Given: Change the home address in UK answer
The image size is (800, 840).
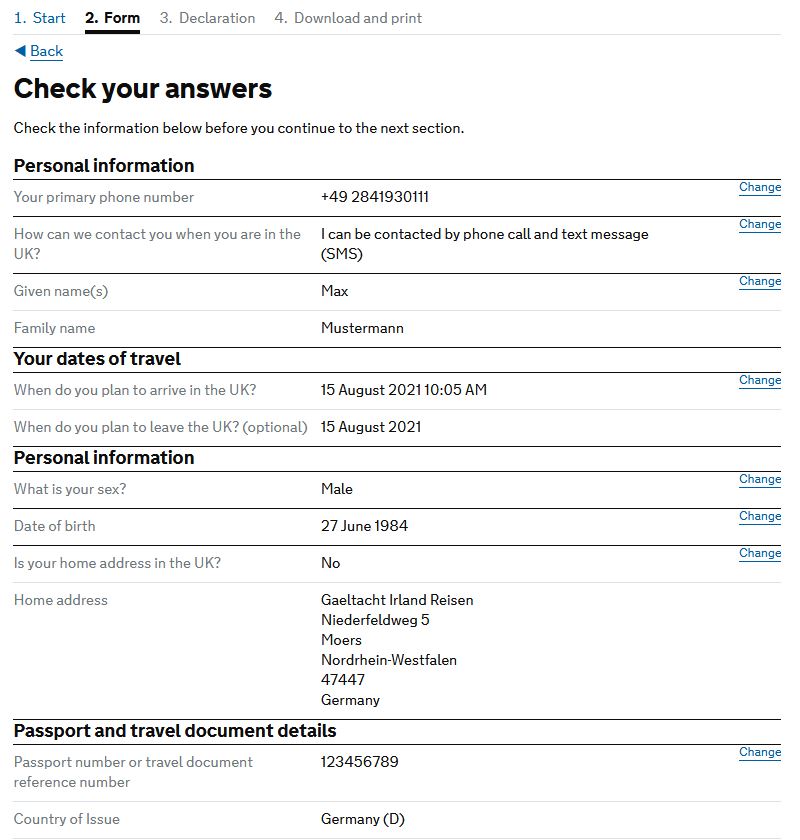Looking at the screenshot, I should 759,553.
